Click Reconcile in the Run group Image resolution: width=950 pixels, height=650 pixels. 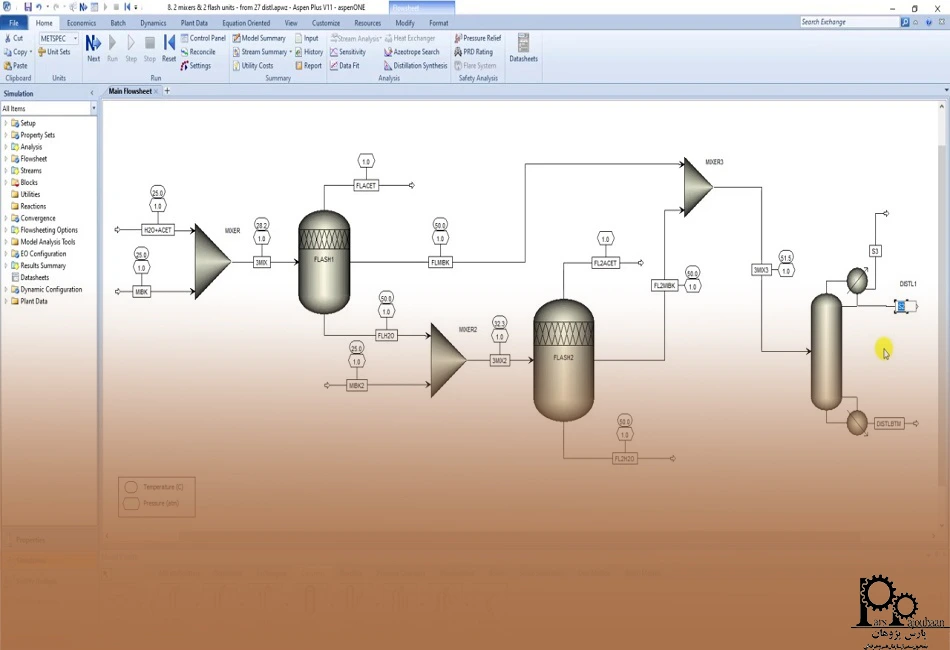click(198, 51)
